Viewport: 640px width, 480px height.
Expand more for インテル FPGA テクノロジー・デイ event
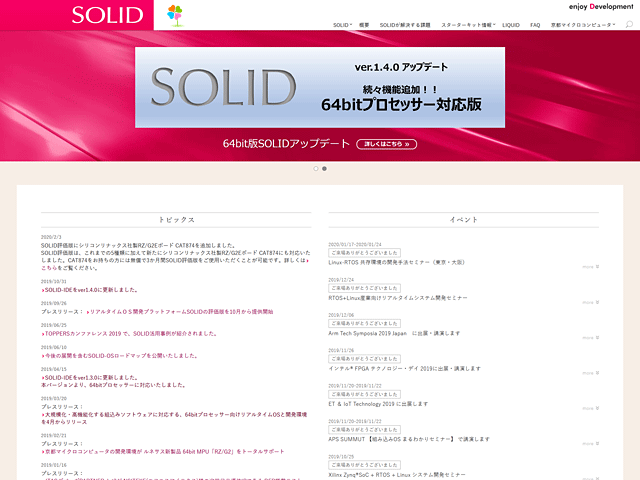(591, 373)
